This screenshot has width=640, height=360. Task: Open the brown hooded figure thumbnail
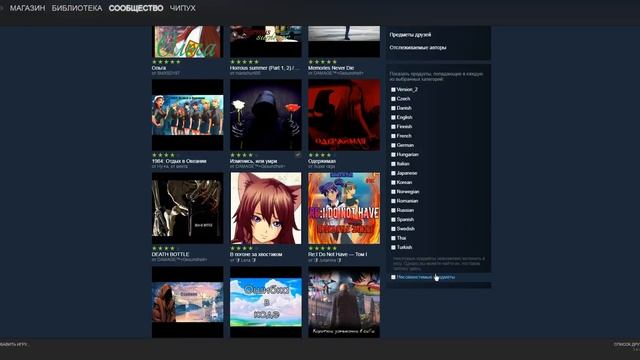click(188, 302)
